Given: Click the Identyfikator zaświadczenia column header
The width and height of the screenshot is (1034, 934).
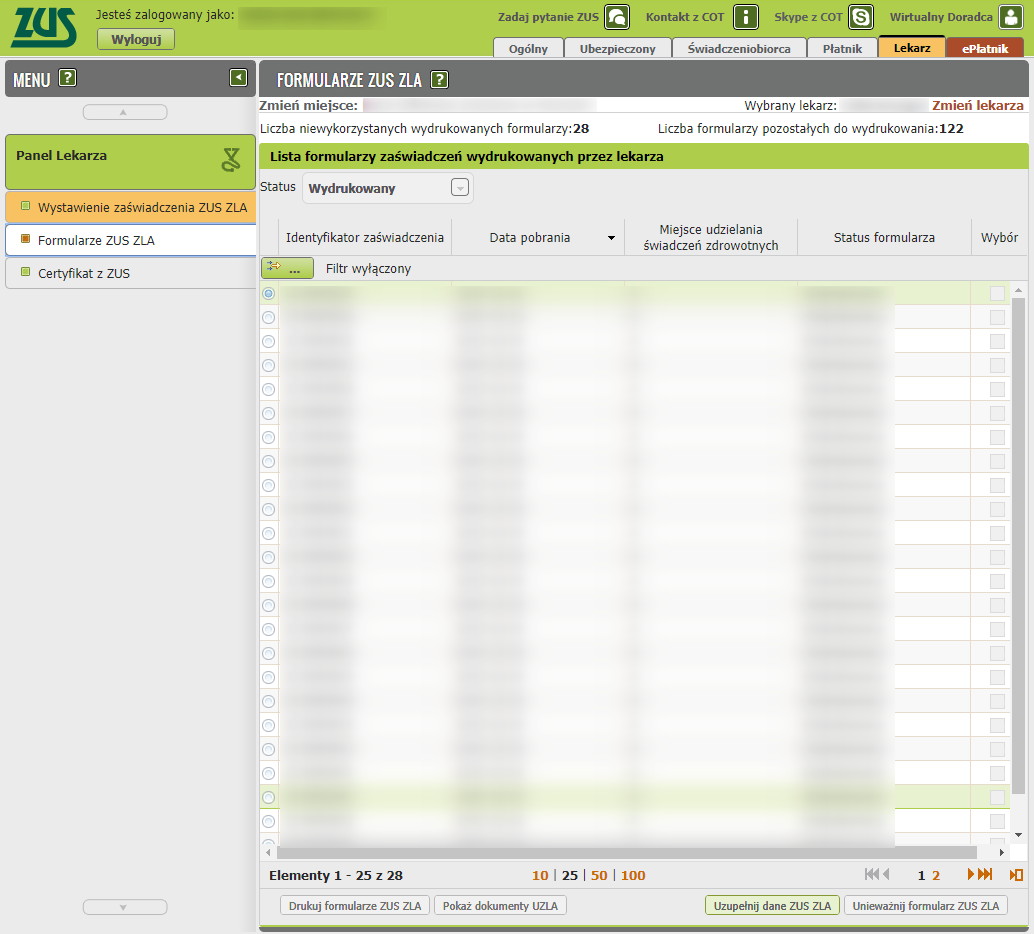Looking at the screenshot, I should click(365, 237).
